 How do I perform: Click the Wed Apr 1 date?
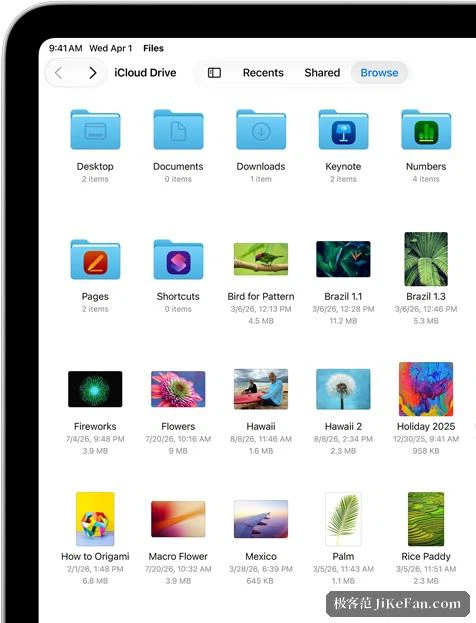point(110,48)
